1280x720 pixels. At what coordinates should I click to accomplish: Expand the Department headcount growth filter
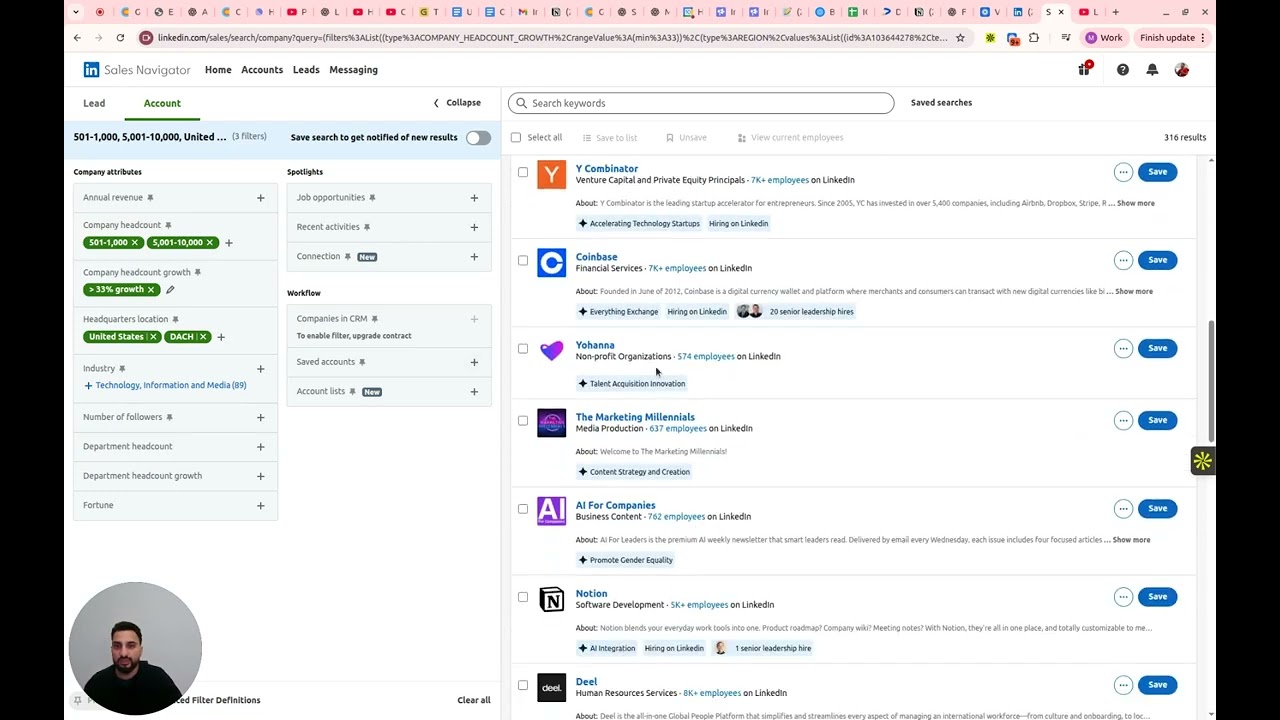(260, 476)
